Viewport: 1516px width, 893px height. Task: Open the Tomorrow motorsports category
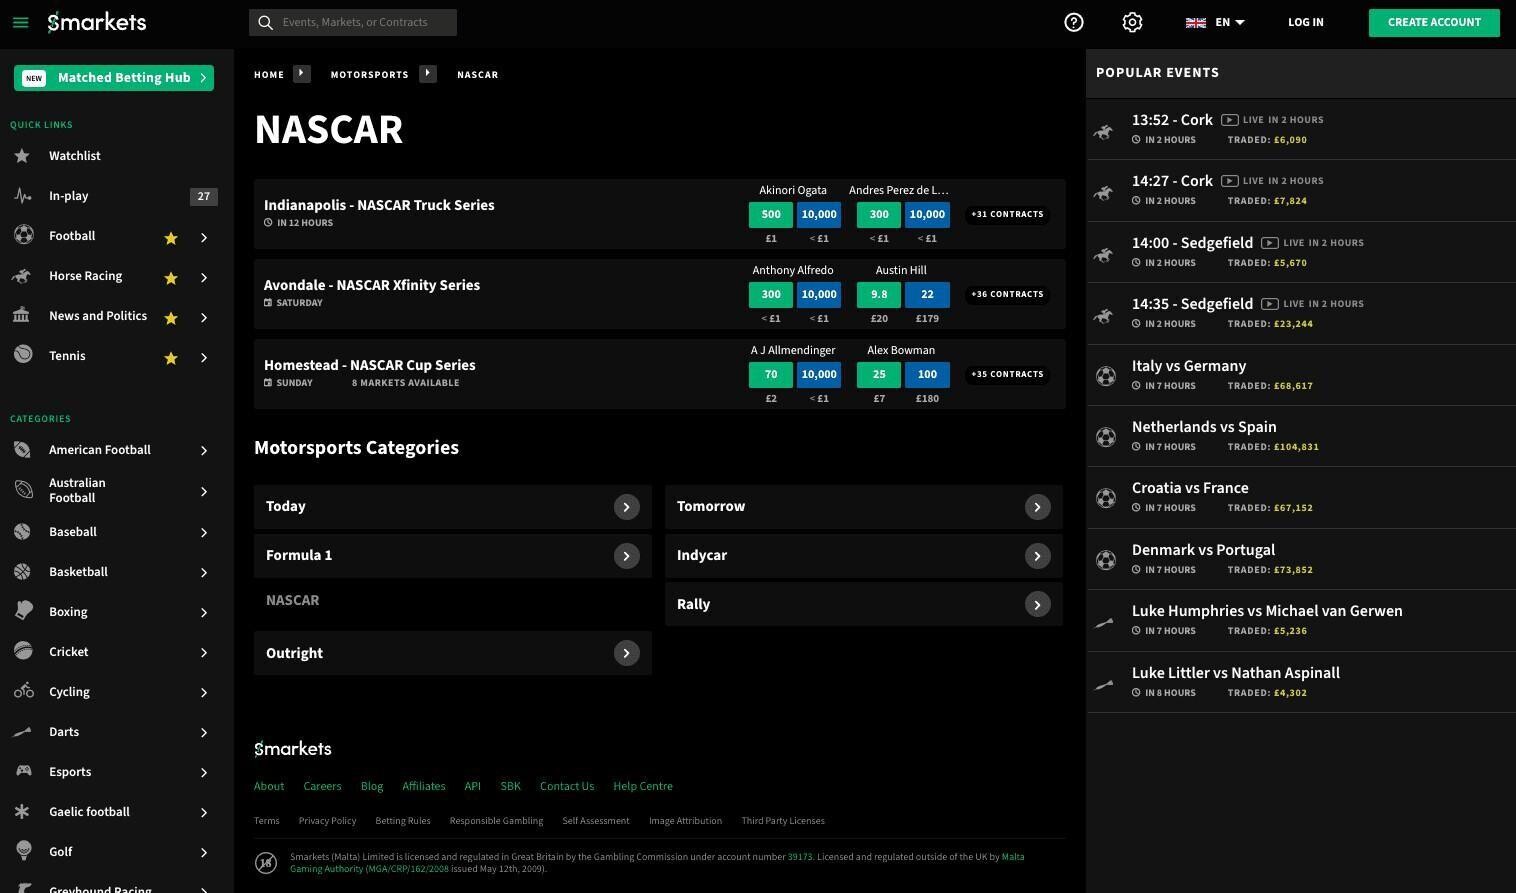pyautogui.click(x=863, y=507)
